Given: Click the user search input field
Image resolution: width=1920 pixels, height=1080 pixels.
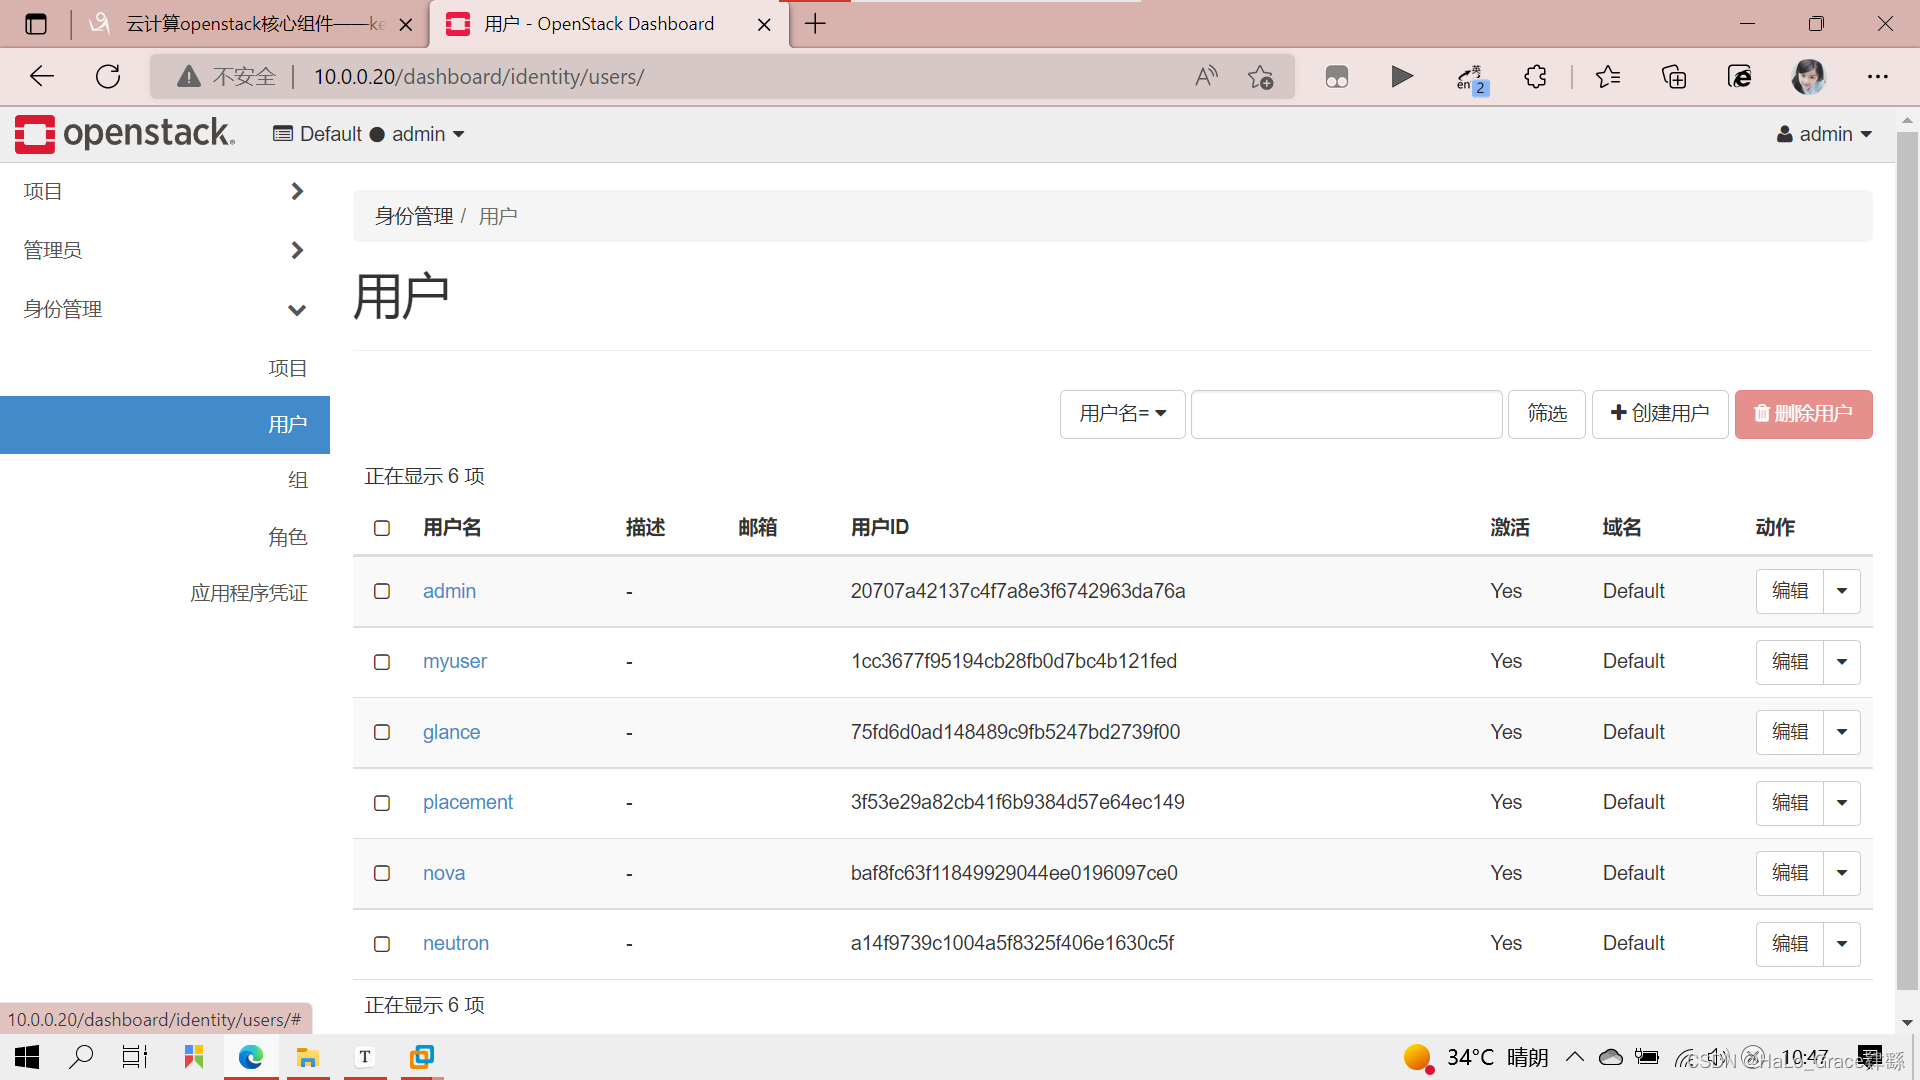Looking at the screenshot, I should click(x=1346, y=413).
